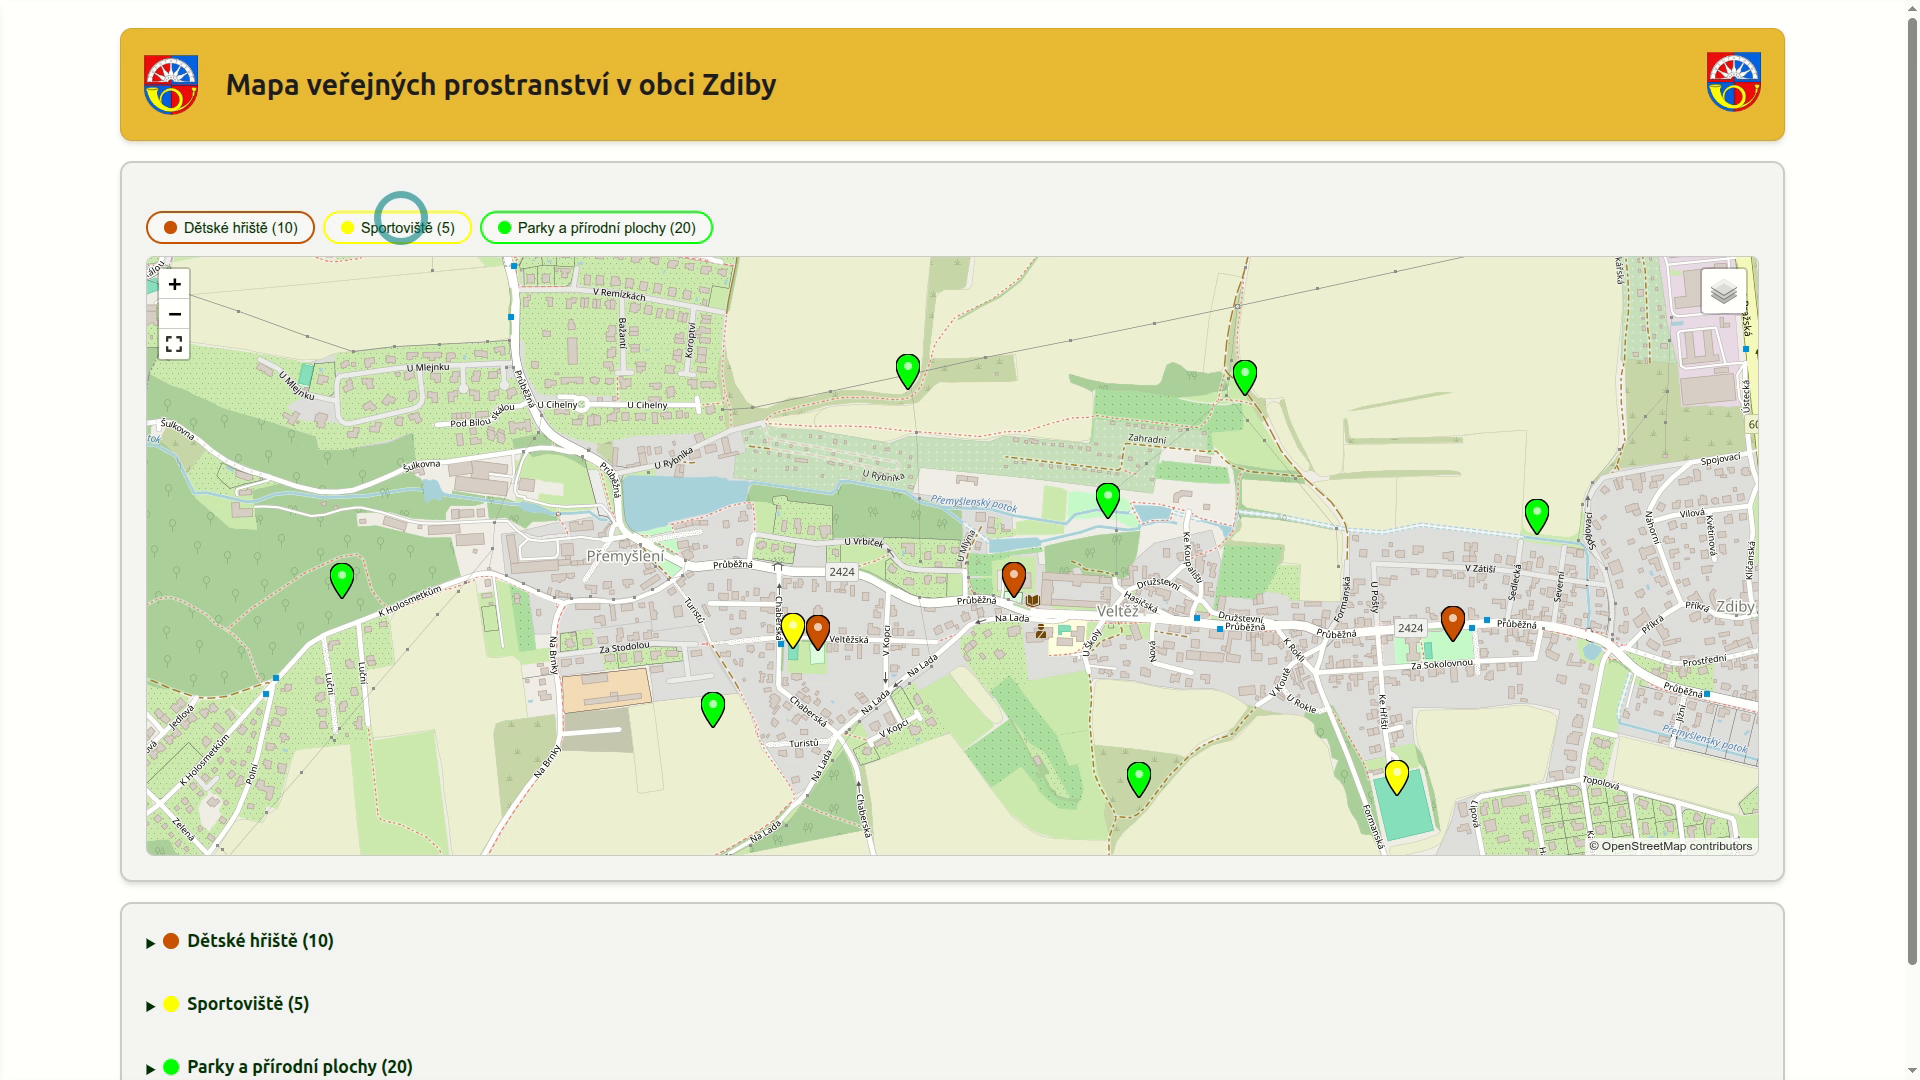Click page title Mapa veřejných prostranství
The width and height of the screenshot is (1920, 1080).
(501, 85)
